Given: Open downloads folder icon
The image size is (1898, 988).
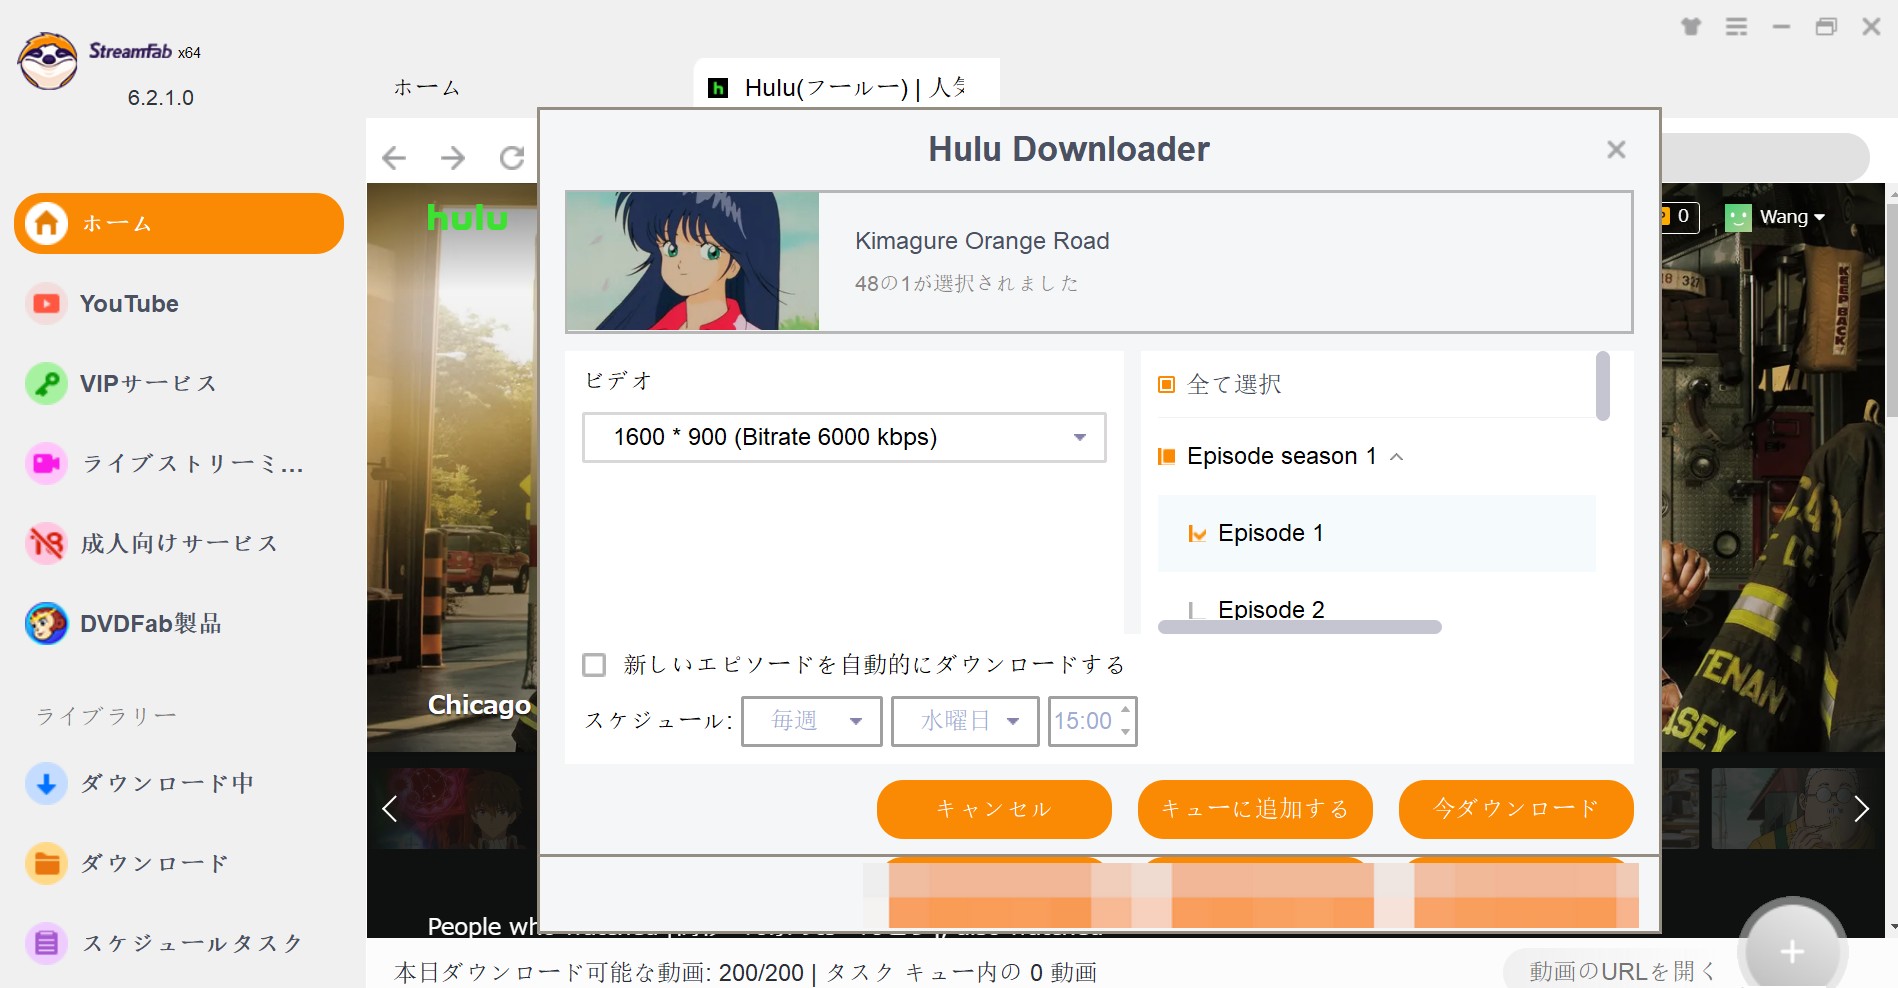Looking at the screenshot, I should (x=46, y=863).
